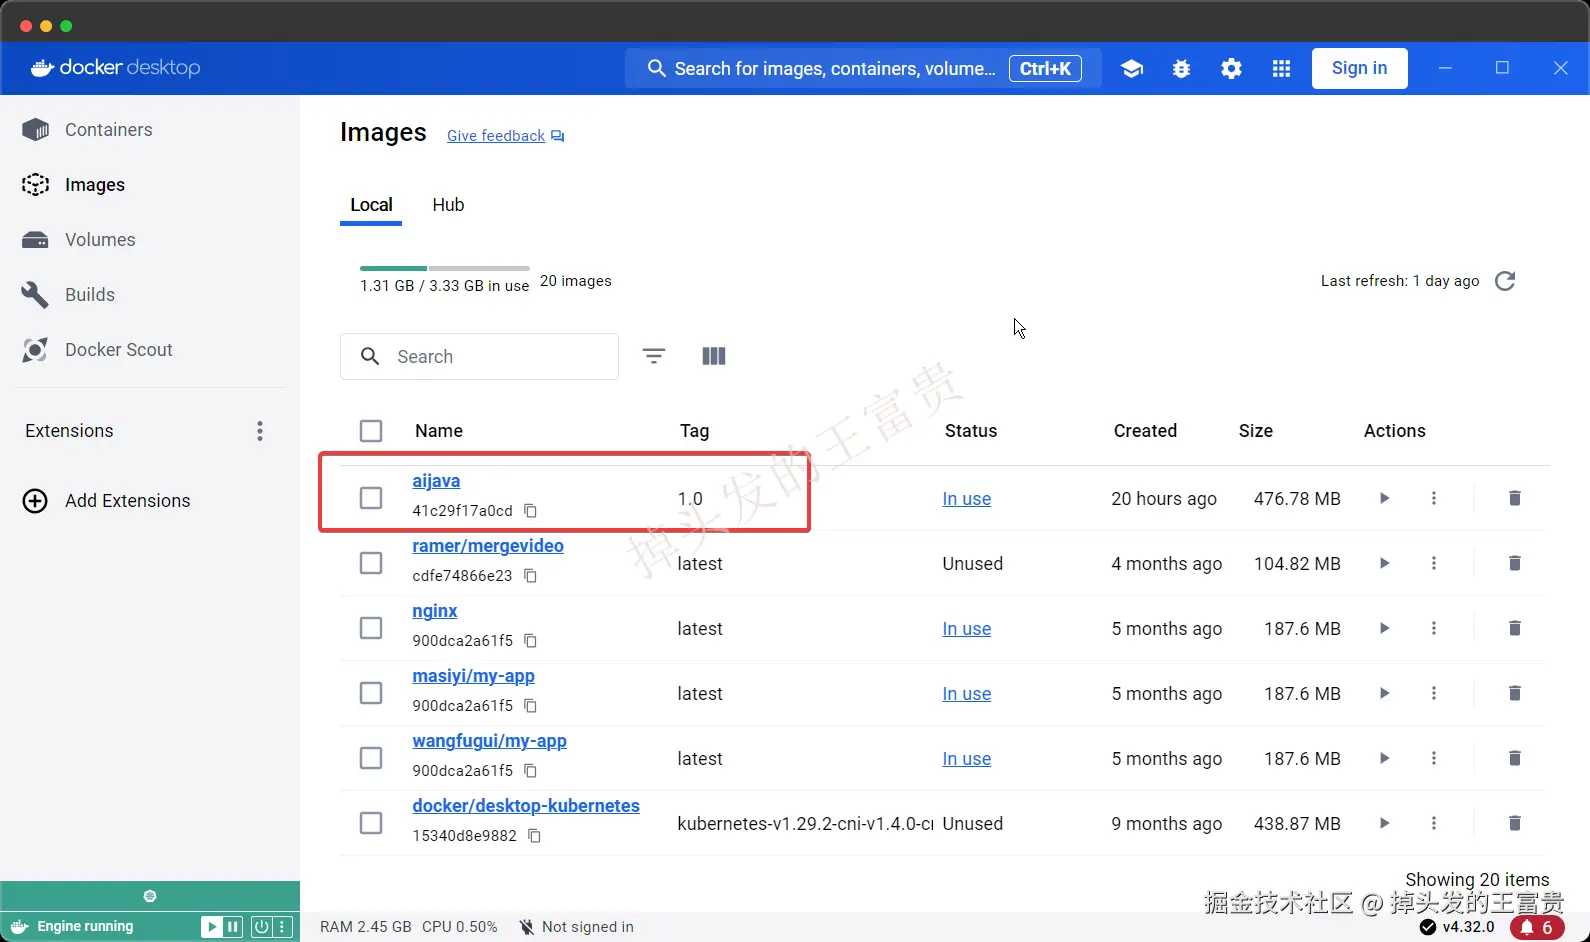Click In use status for aijava
Image resolution: width=1590 pixels, height=942 pixels.
coord(967,499)
